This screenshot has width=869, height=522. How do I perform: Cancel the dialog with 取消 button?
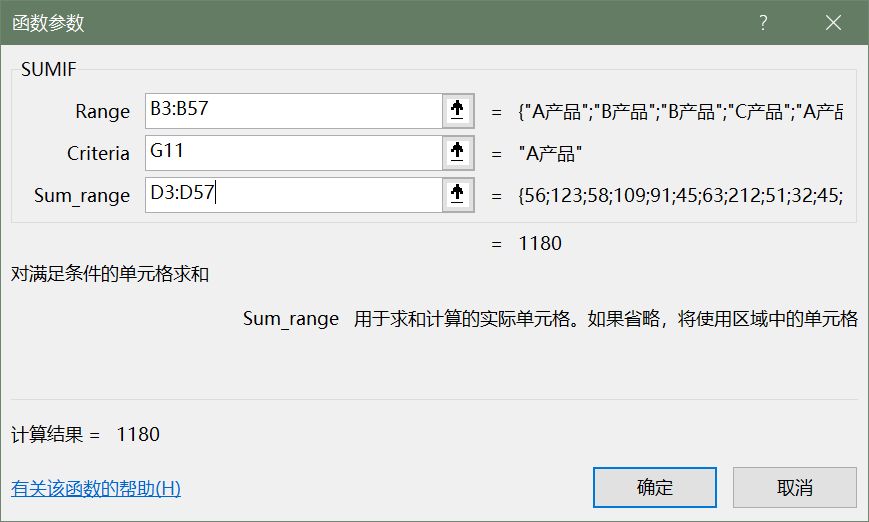(x=794, y=488)
